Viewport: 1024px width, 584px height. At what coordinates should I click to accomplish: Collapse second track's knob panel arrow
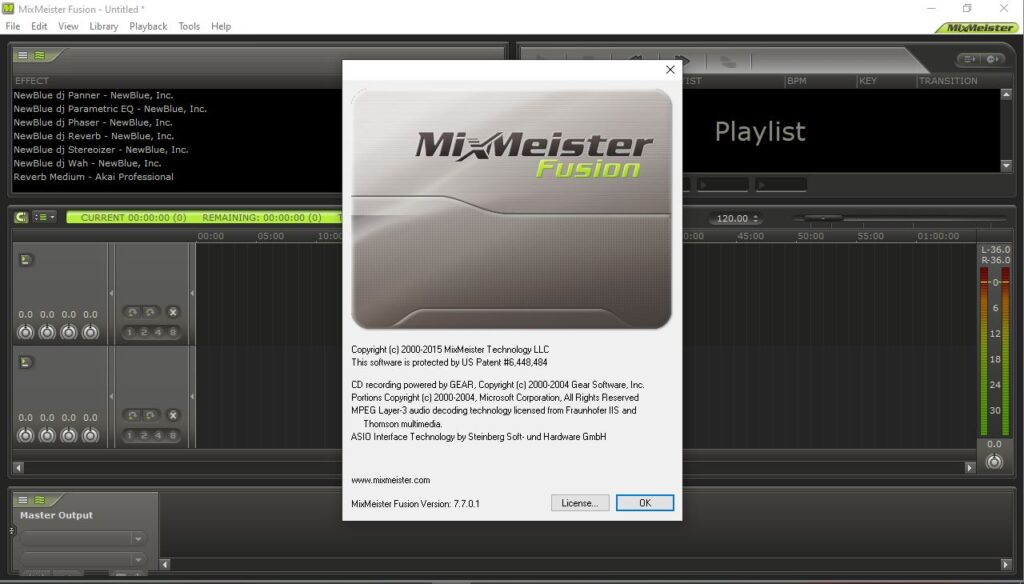coord(111,397)
